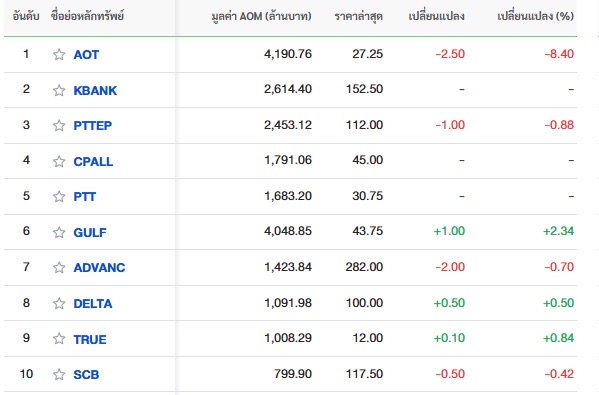Open the ADVANC symbol link
This screenshot has width=599, height=395.
[99, 267]
